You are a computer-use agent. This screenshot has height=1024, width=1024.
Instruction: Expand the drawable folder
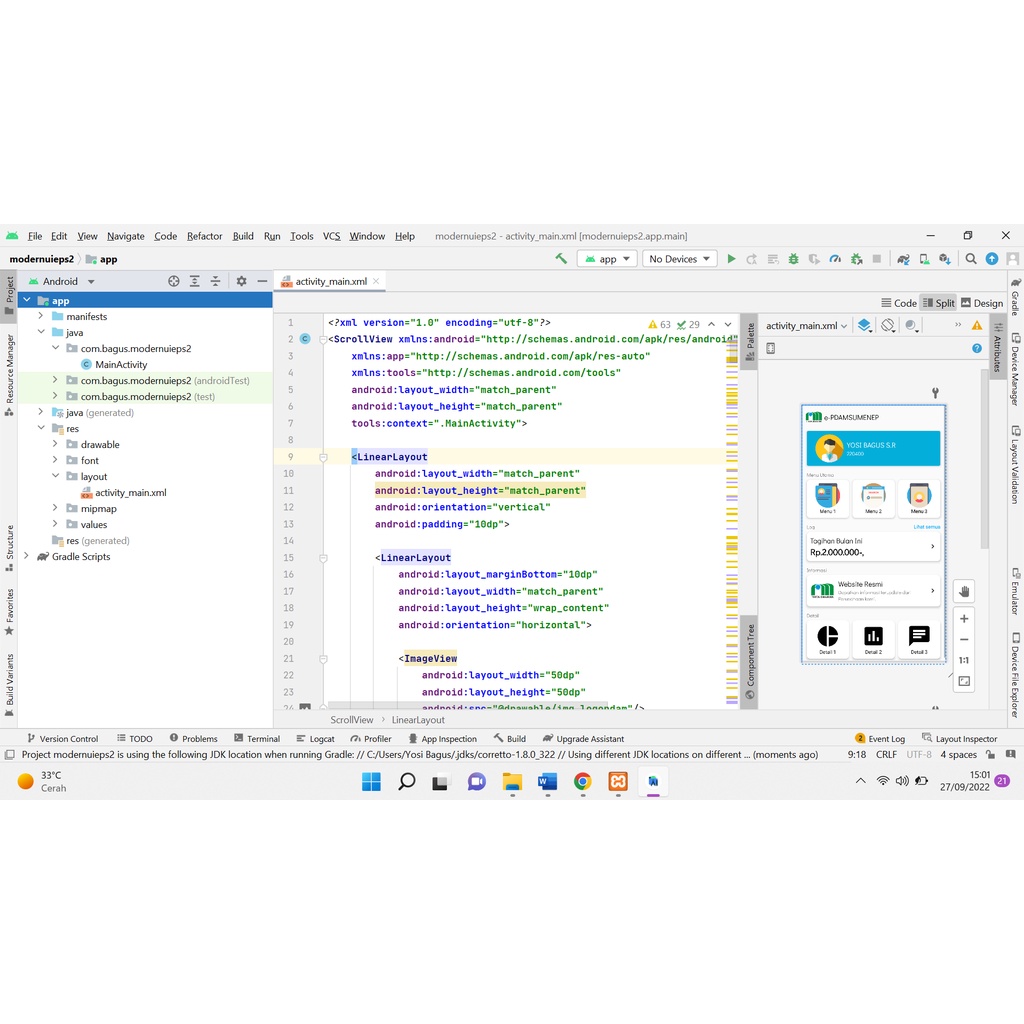point(55,444)
